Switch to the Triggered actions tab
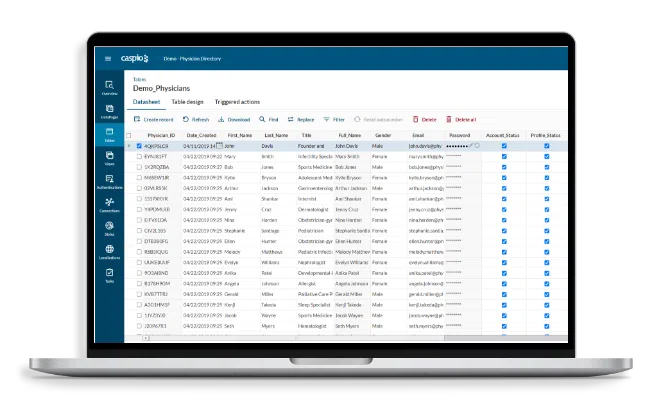The image size is (646, 407). [x=236, y=101]
